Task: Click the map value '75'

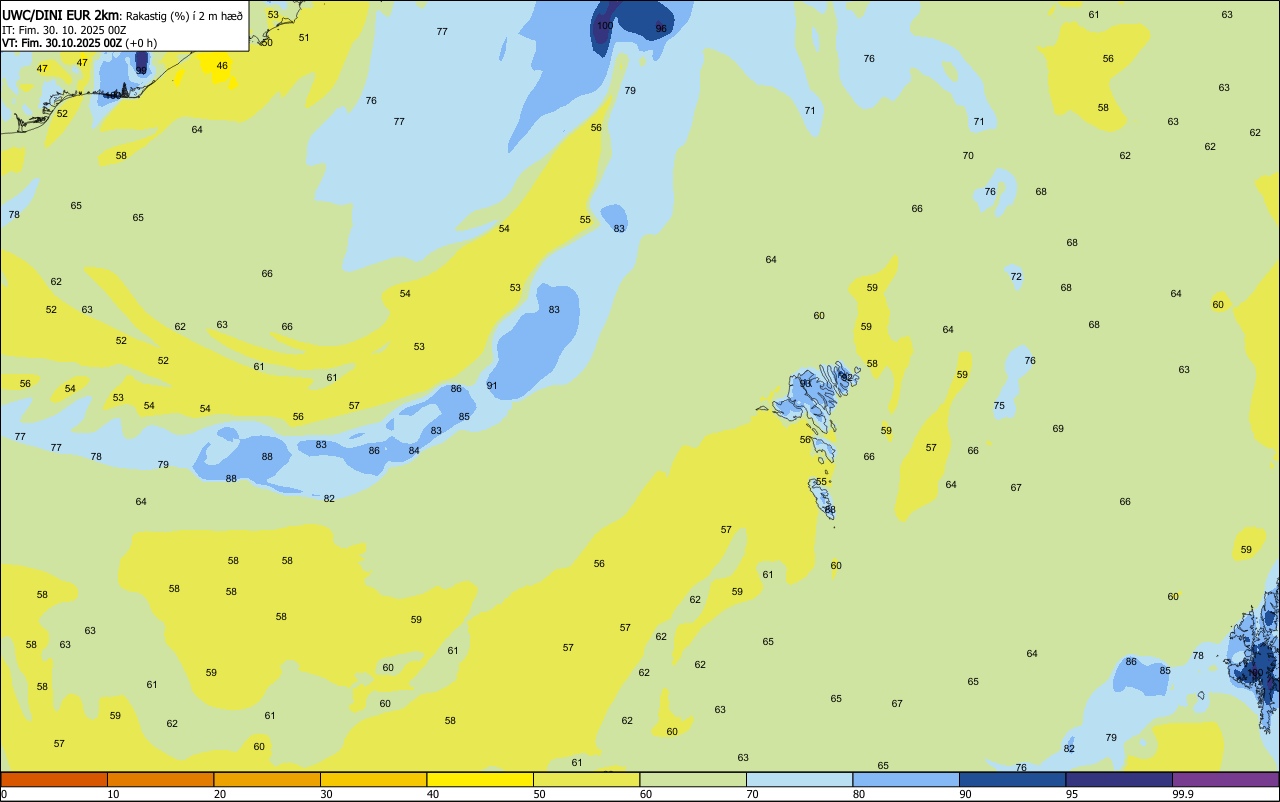Action: pos(999,406)
